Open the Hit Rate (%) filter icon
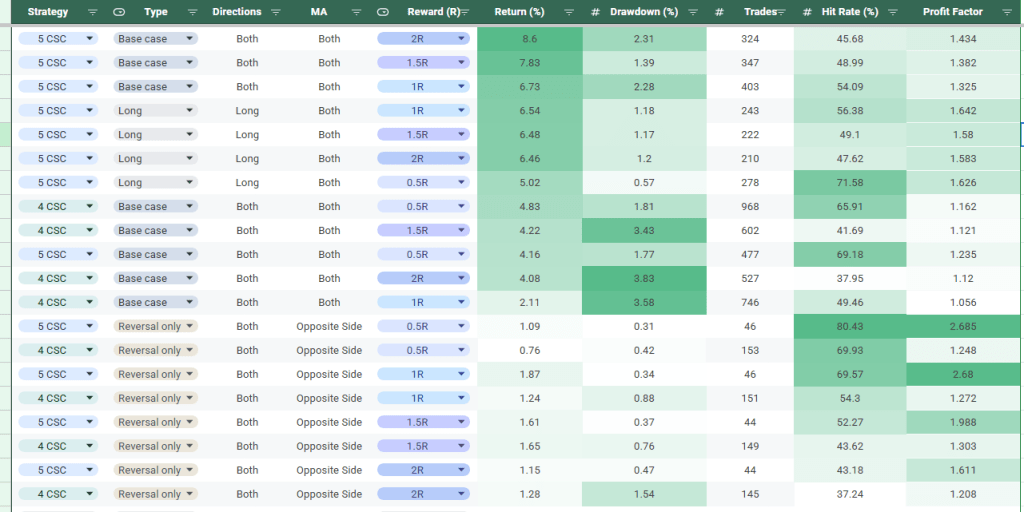This screenshot has height=512, width=1024. tap(894, 12)
